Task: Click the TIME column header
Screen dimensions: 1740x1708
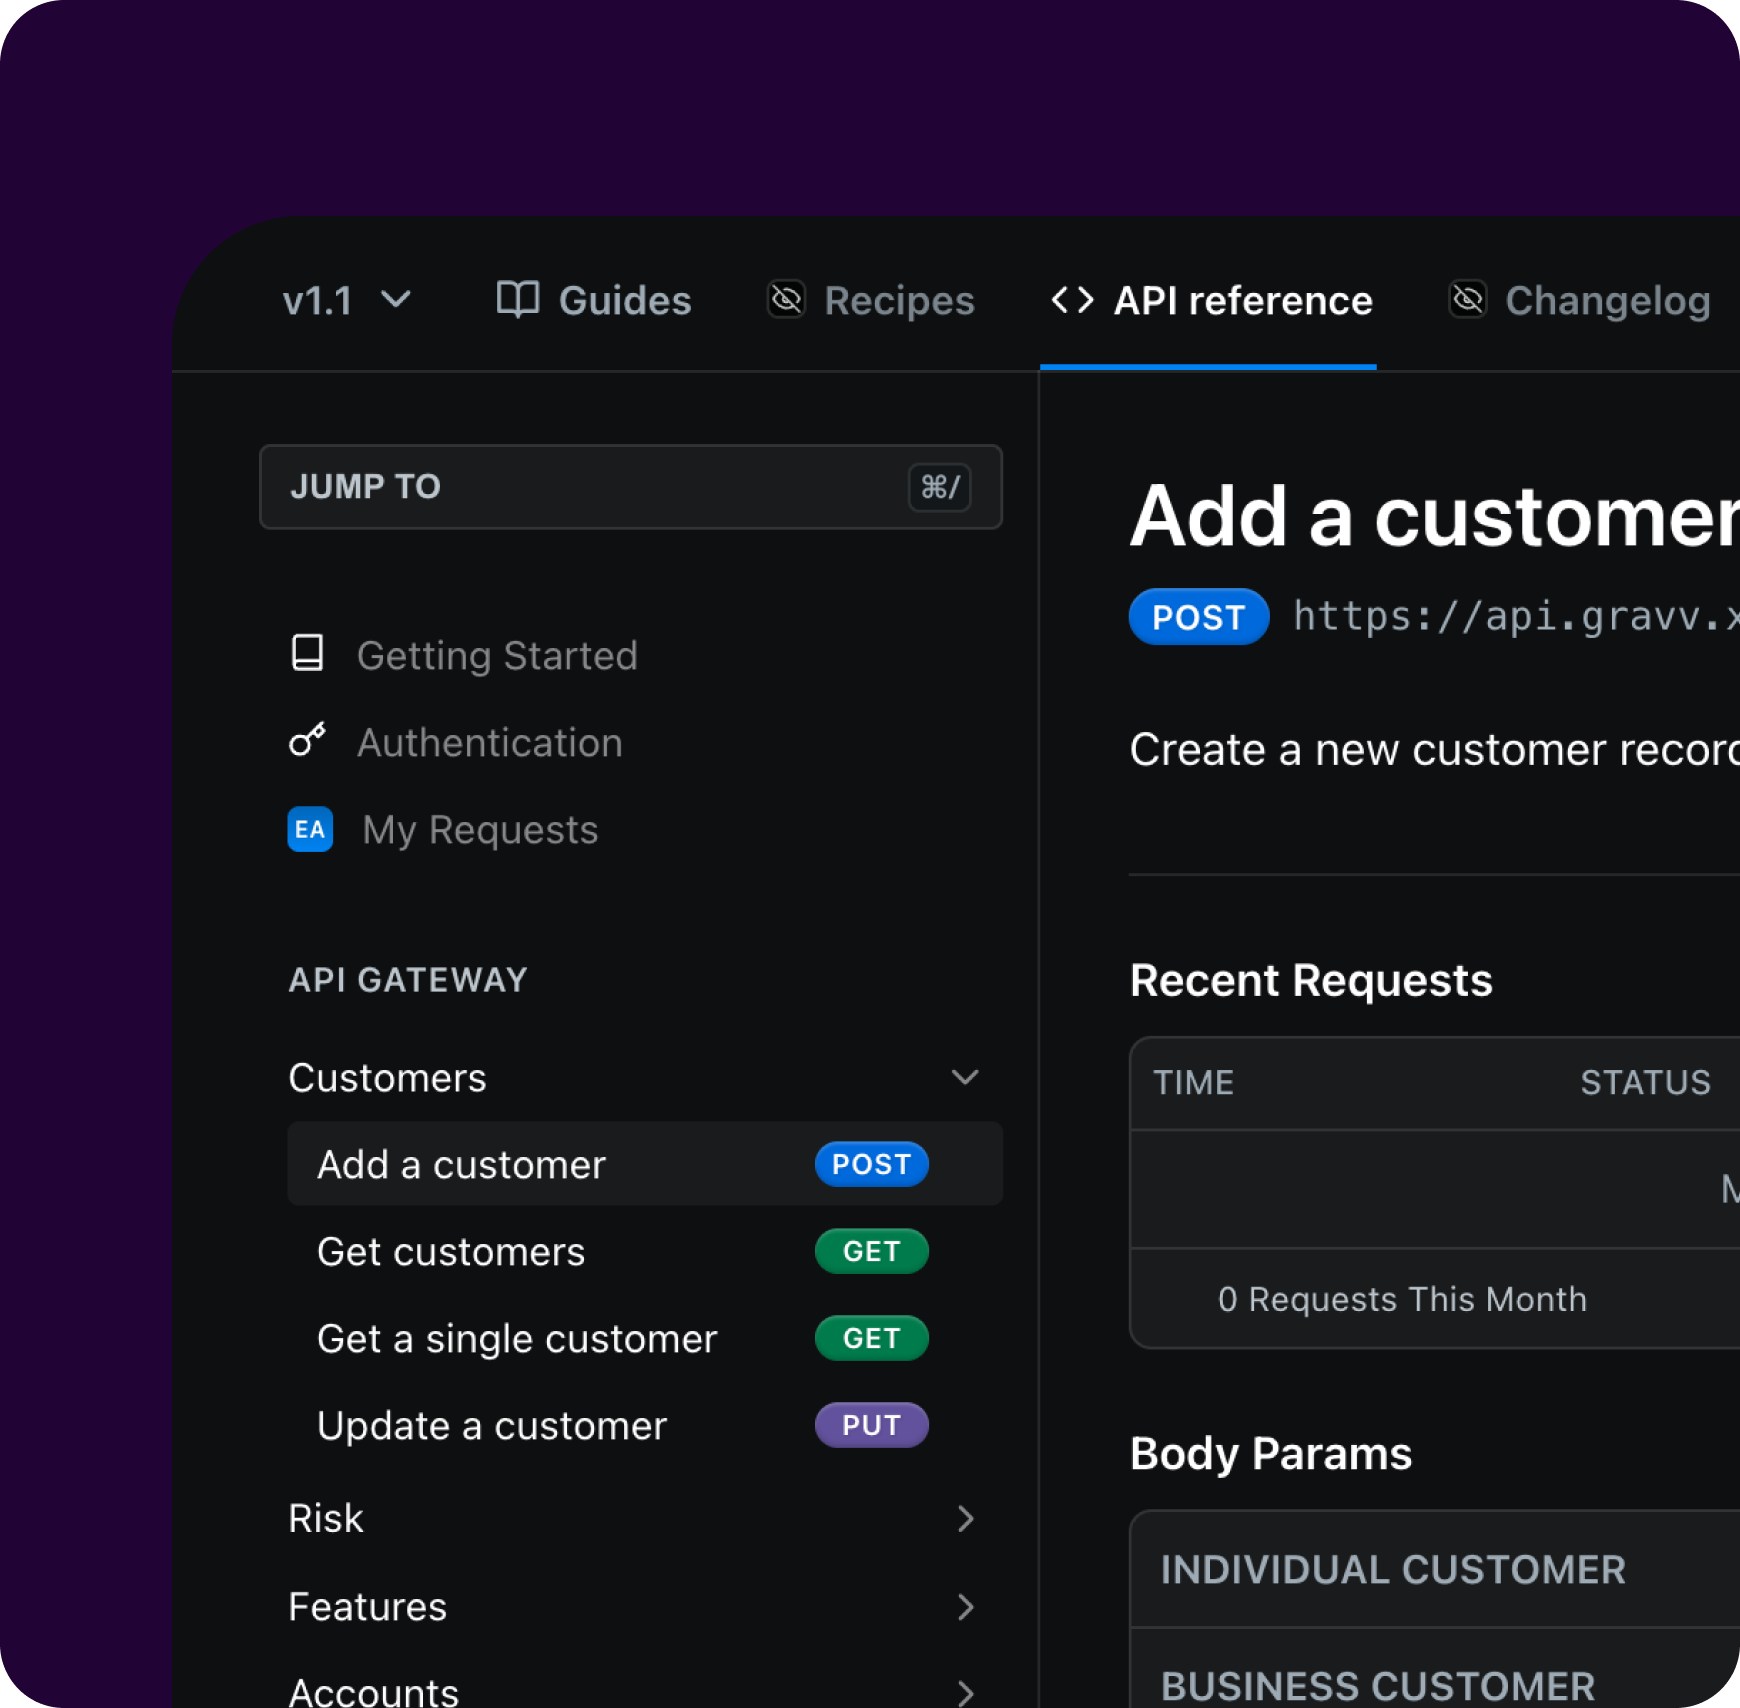Action: (1194, 1083)
